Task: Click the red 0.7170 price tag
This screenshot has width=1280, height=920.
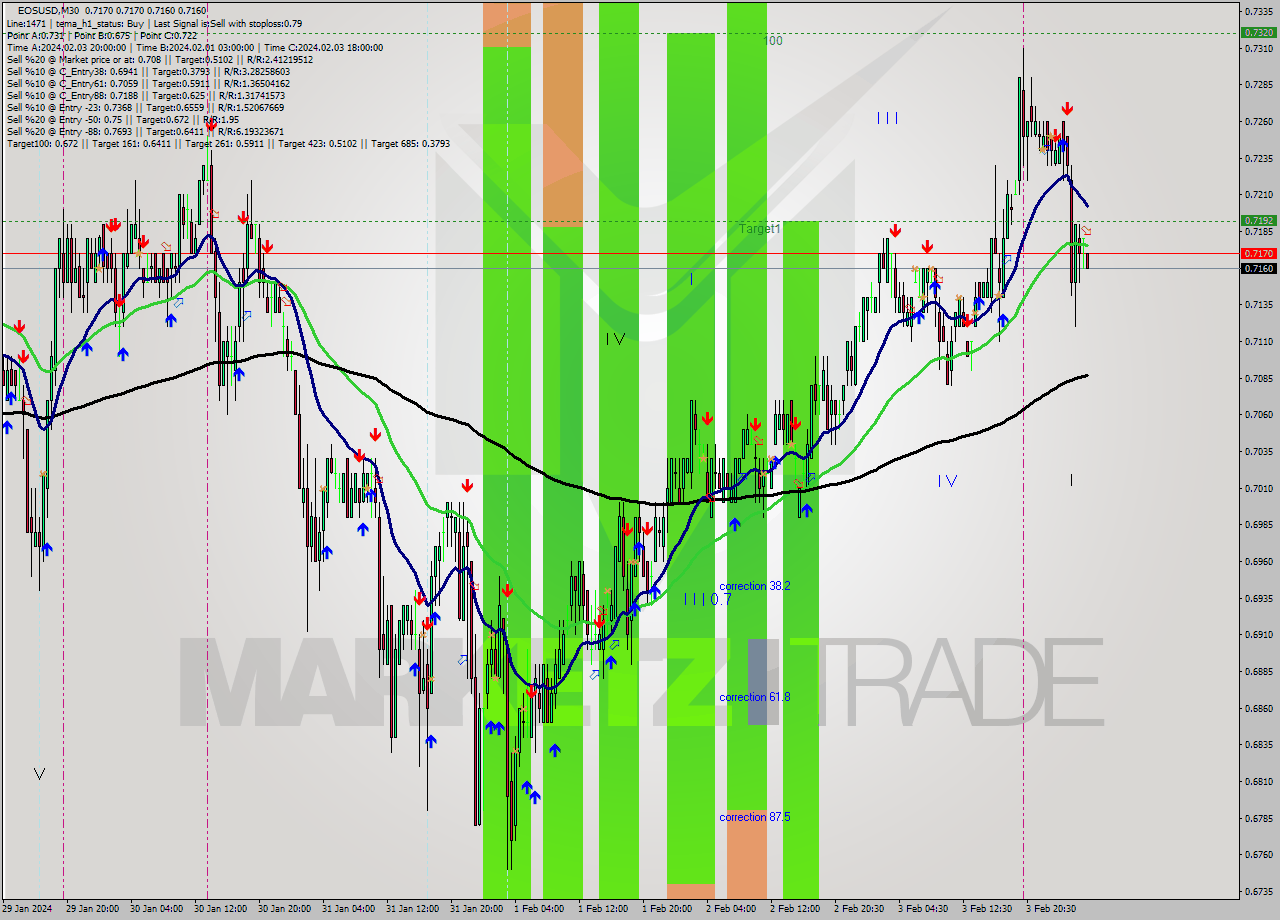Action: [1258, 254]
